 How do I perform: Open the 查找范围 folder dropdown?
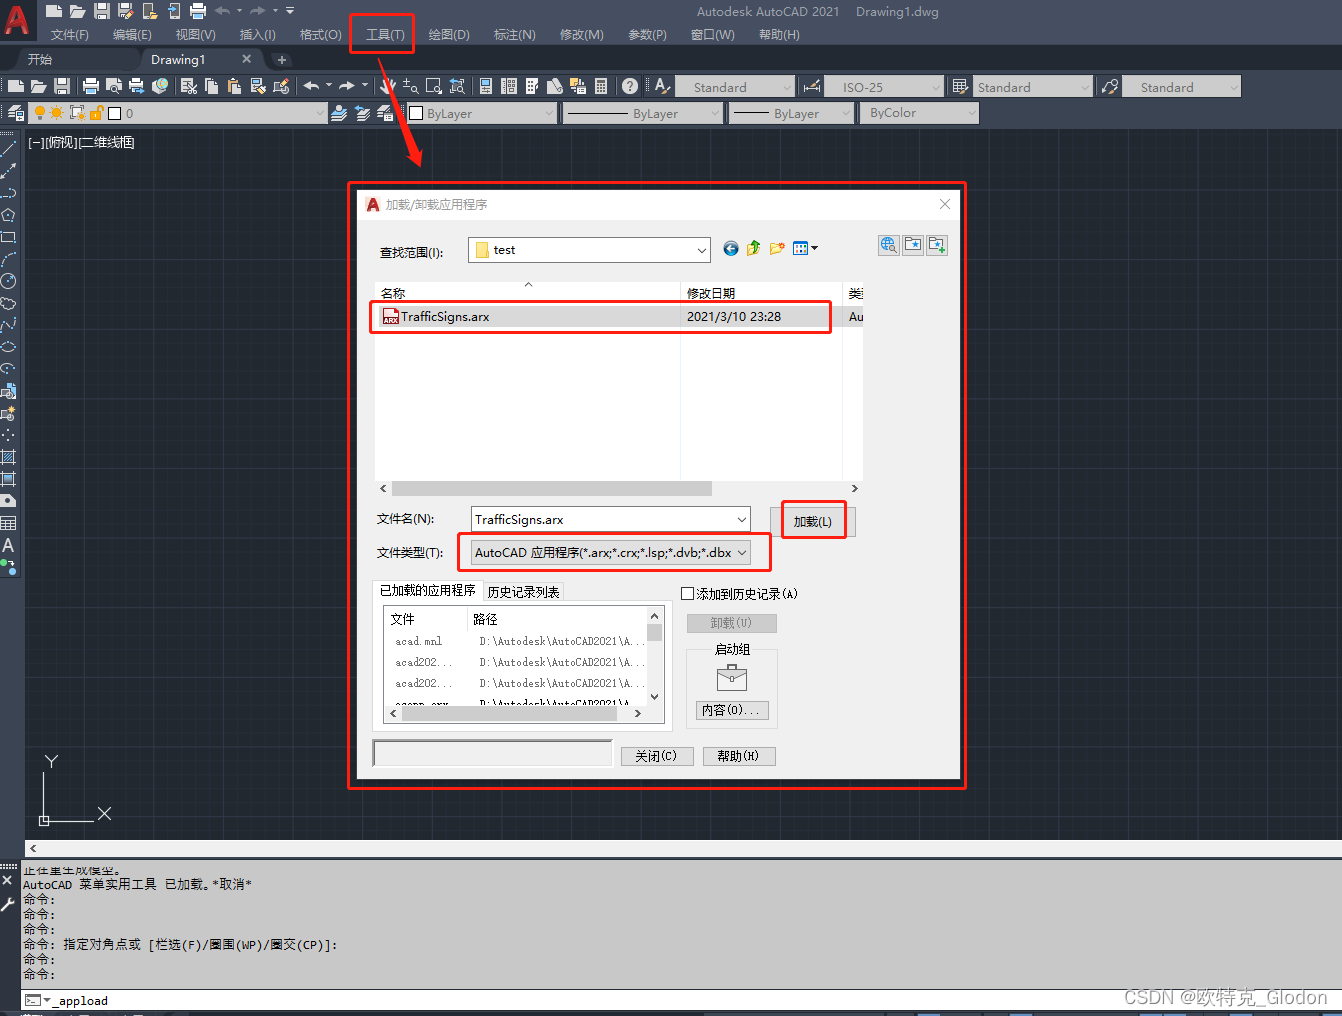[703, 250]
